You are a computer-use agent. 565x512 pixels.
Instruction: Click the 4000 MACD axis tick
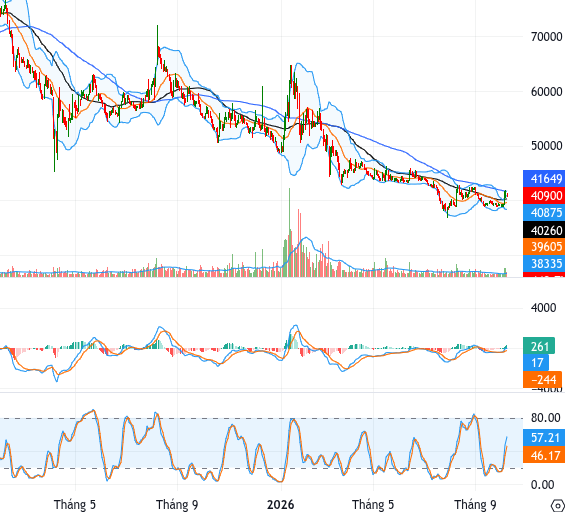click(x=543, y=308)
